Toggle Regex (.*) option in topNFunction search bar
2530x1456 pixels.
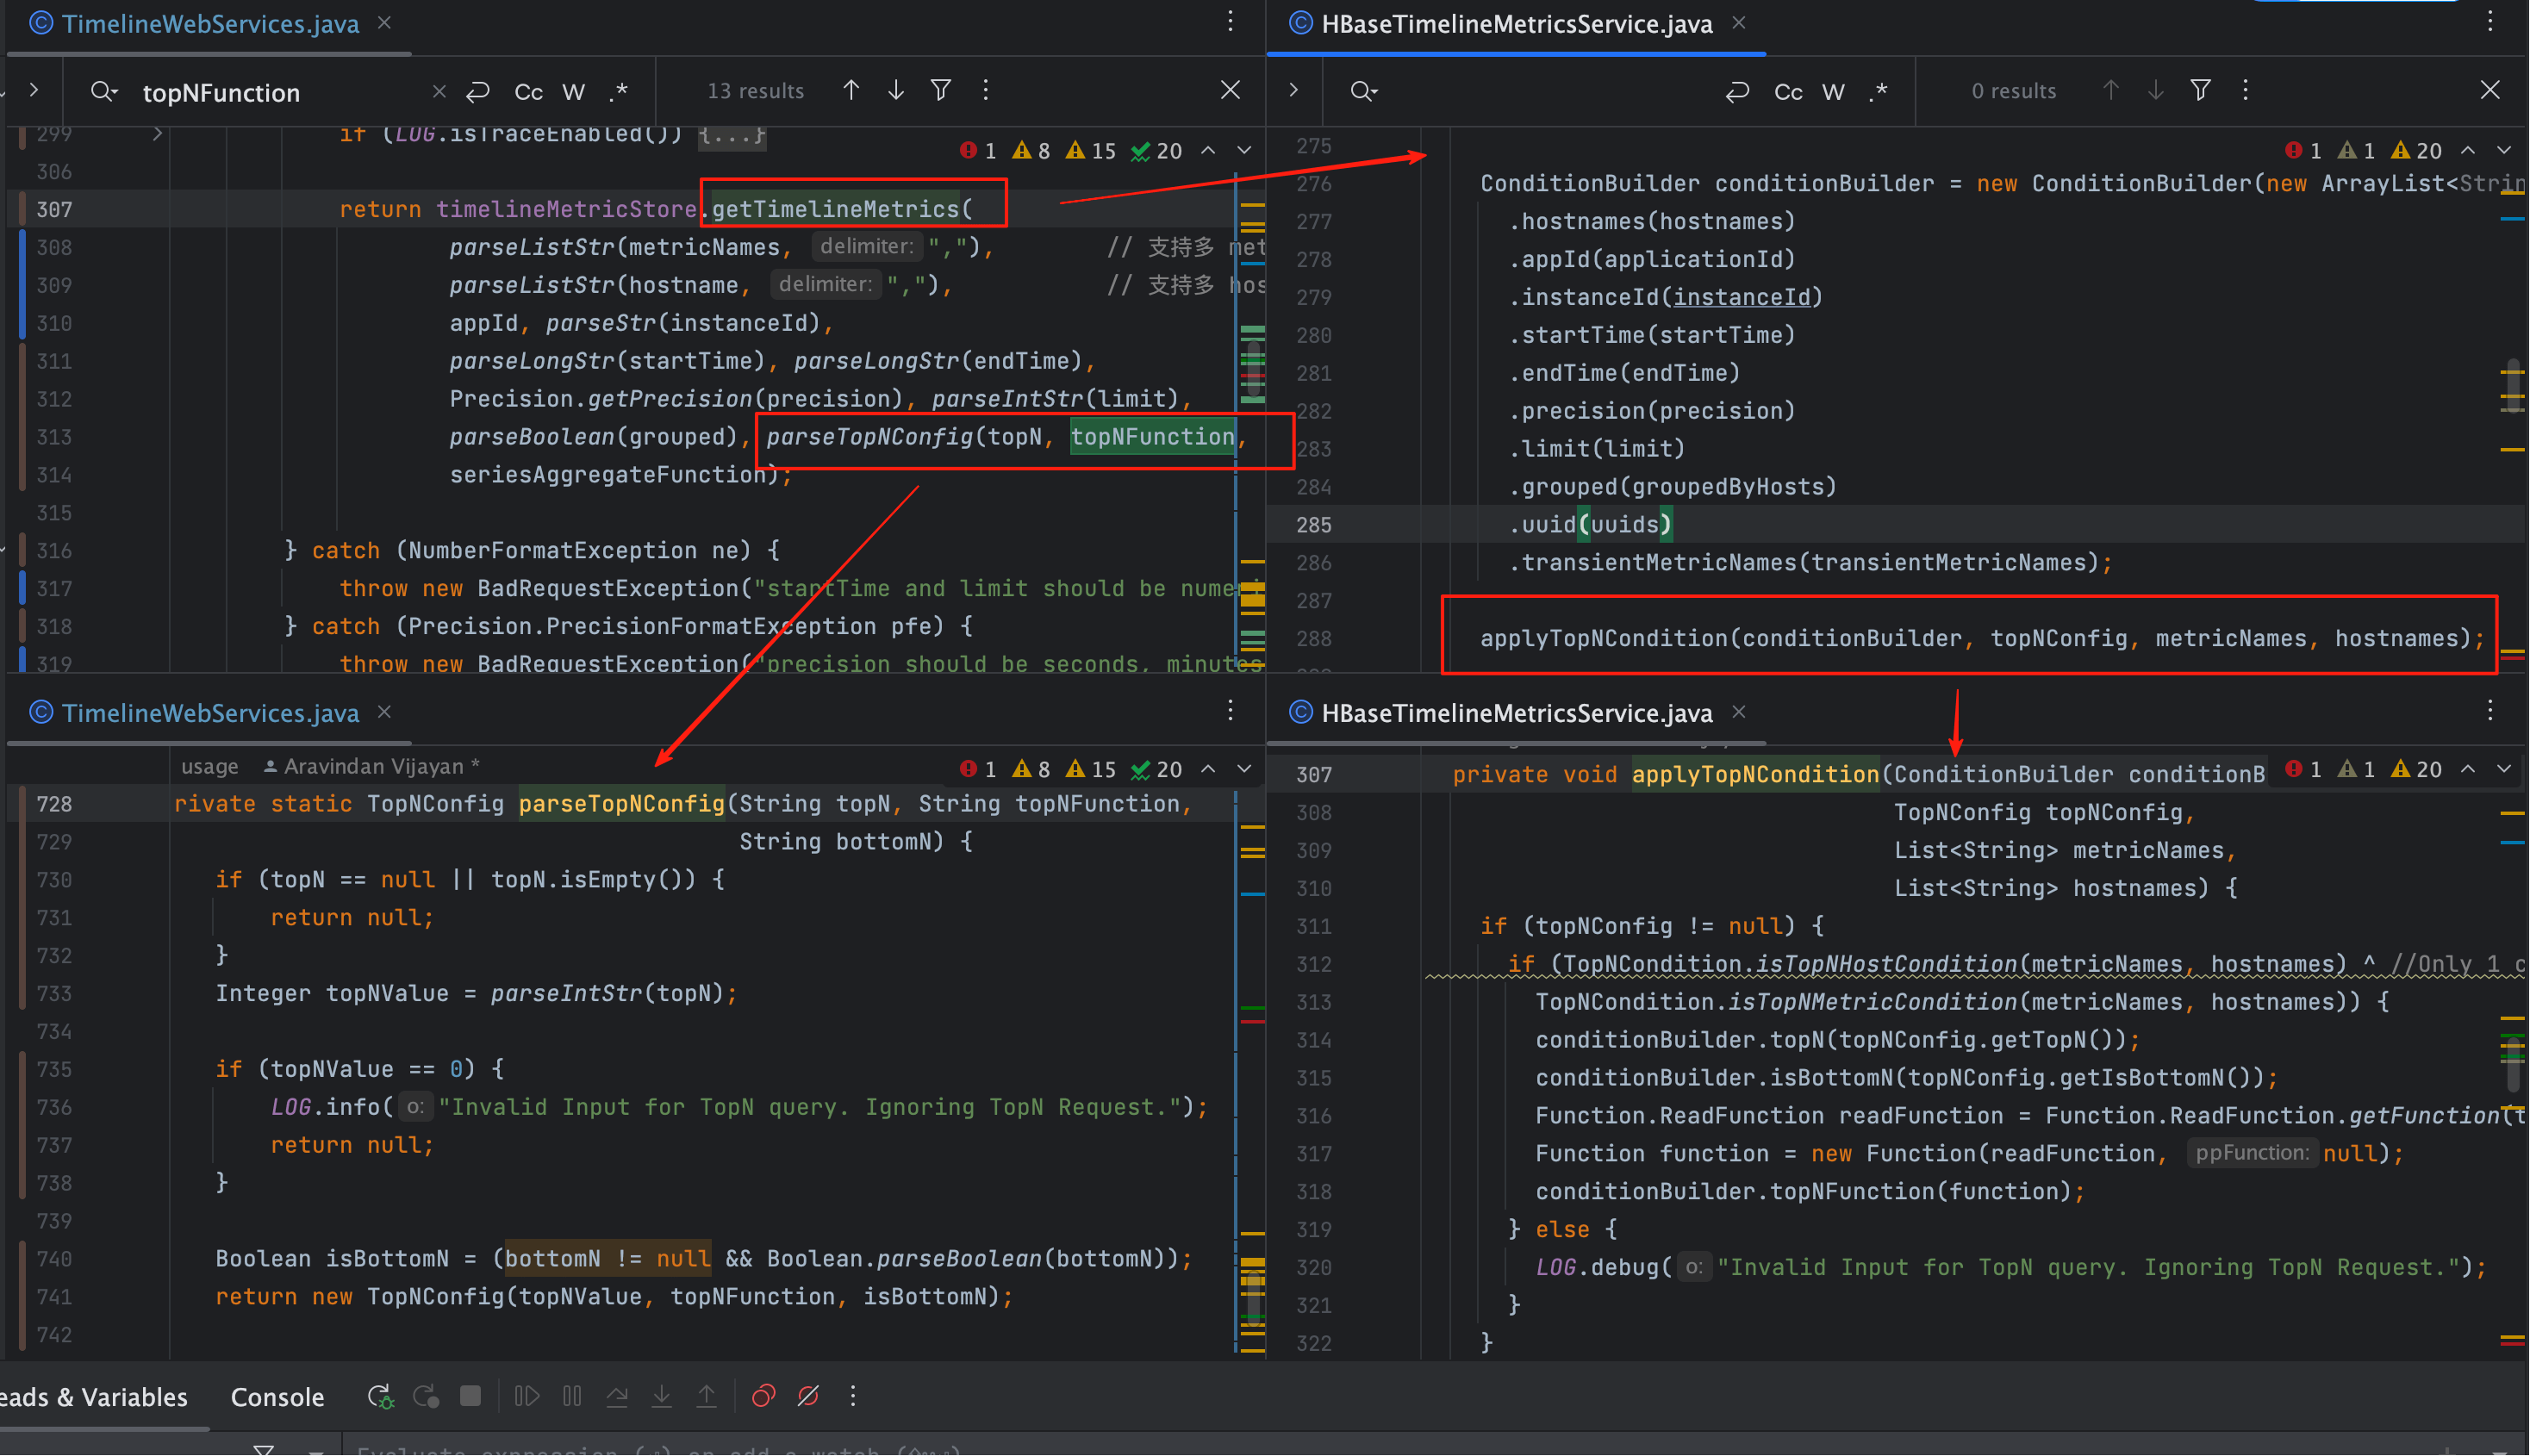619,92
